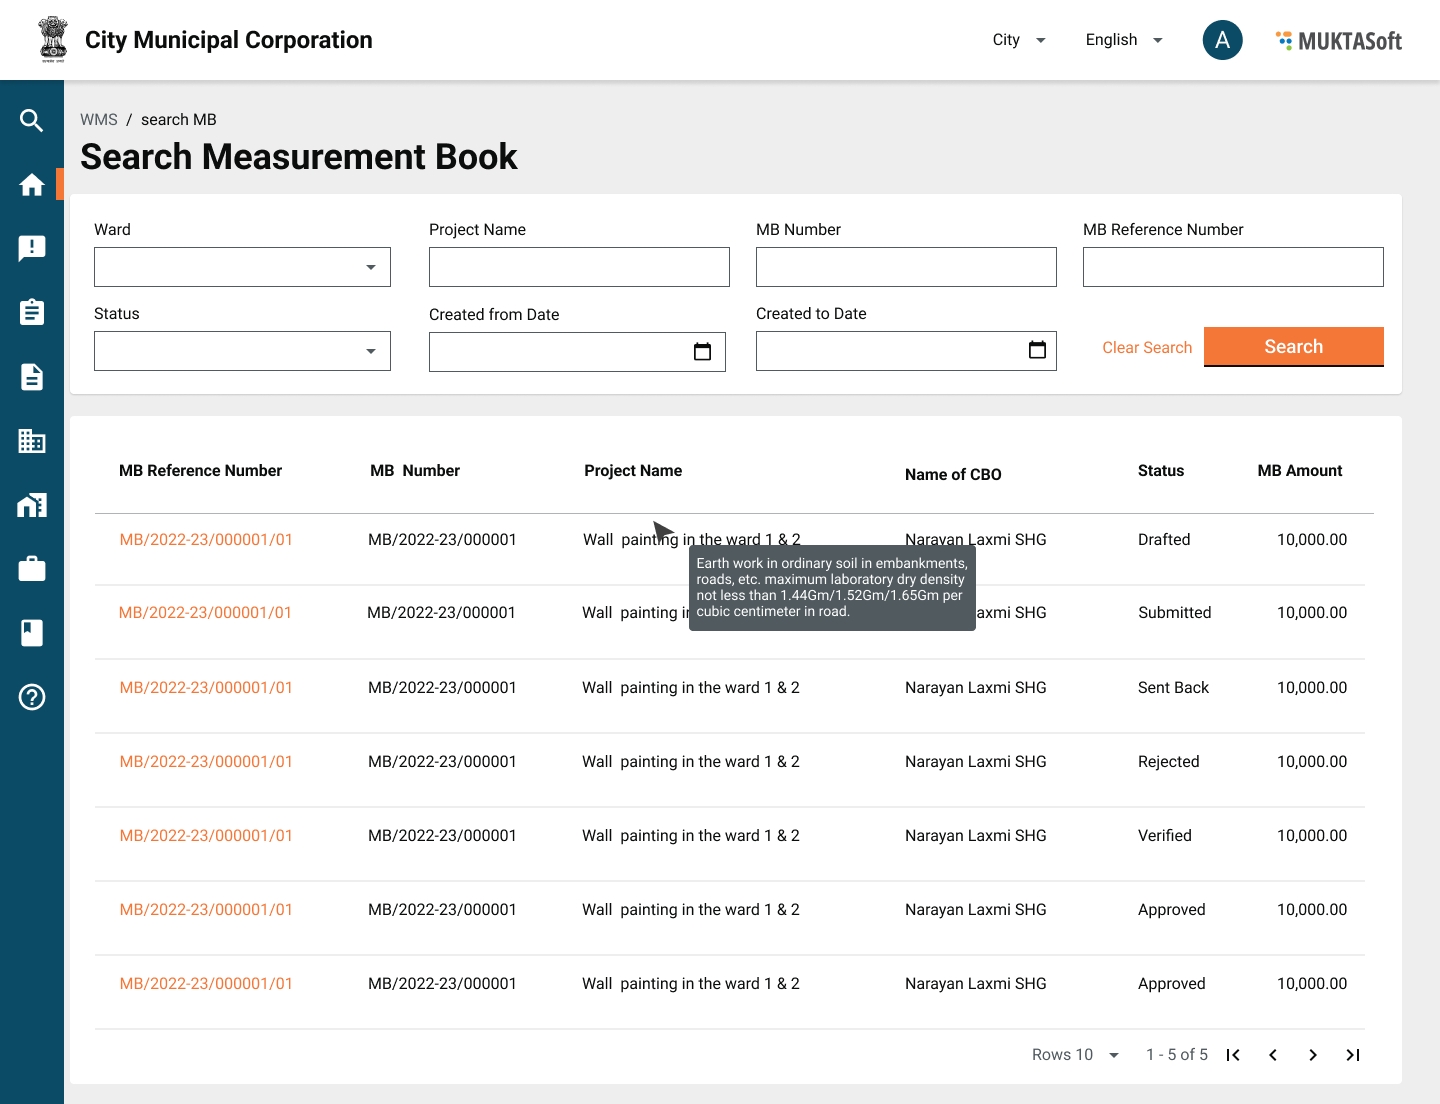This screenshot has height=1104, width=1440.
Task: Go to the next results page
Action: 1313,1055
